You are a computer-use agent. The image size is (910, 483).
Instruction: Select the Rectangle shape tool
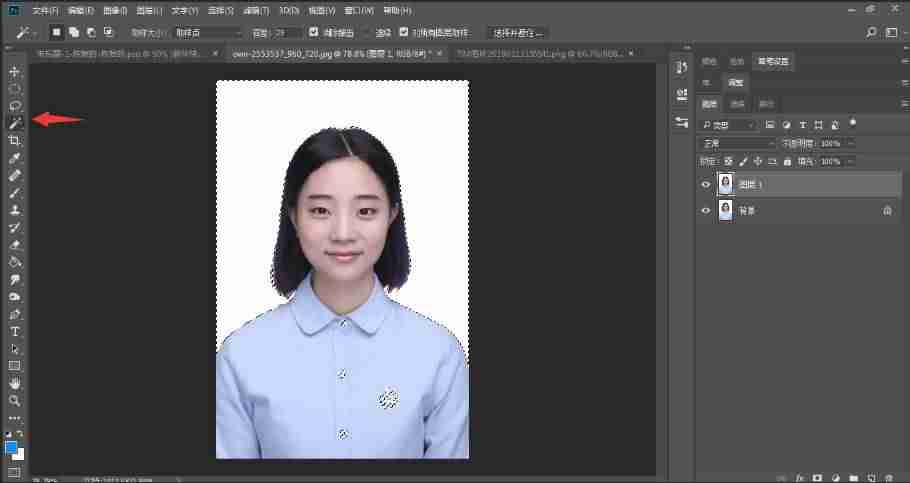(x=15, y=366)
